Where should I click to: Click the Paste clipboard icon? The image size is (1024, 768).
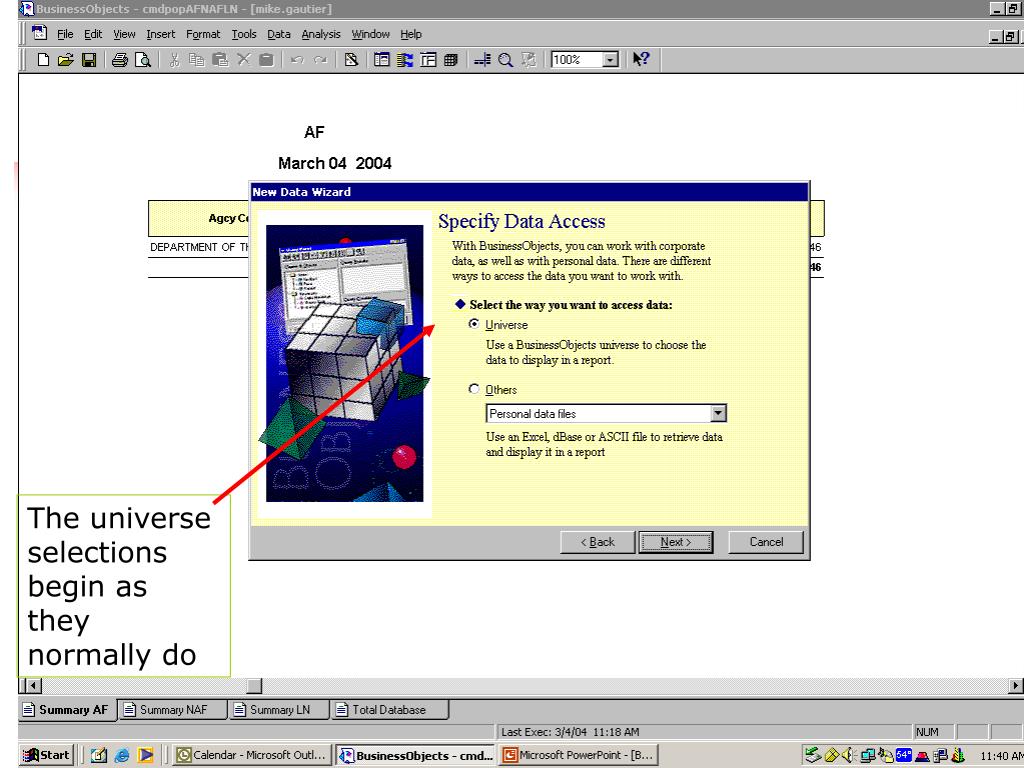pyautogui.click(x=221, y=60)
